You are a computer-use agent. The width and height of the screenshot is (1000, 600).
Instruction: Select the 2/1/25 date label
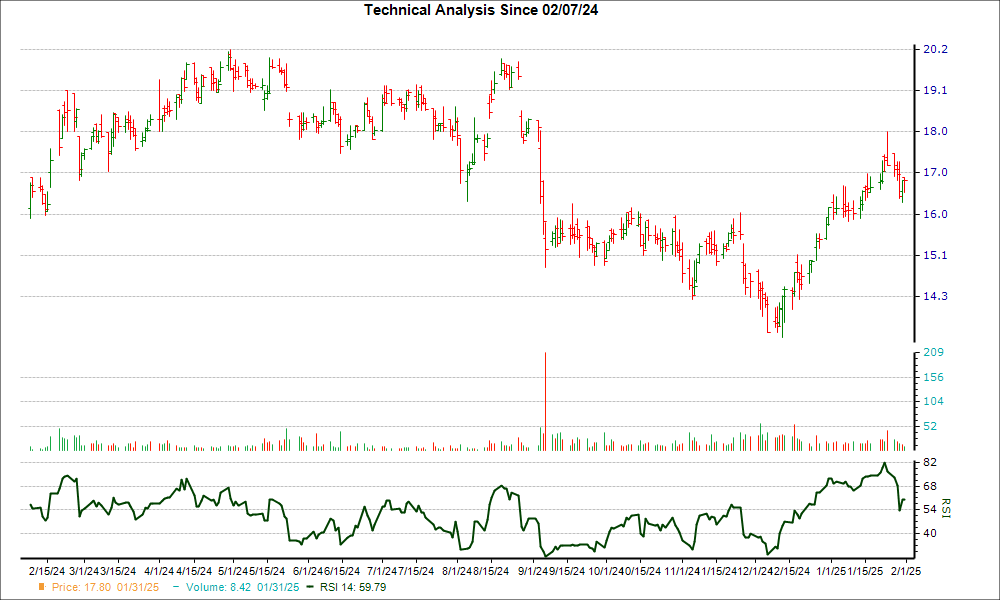coord(905,571)
